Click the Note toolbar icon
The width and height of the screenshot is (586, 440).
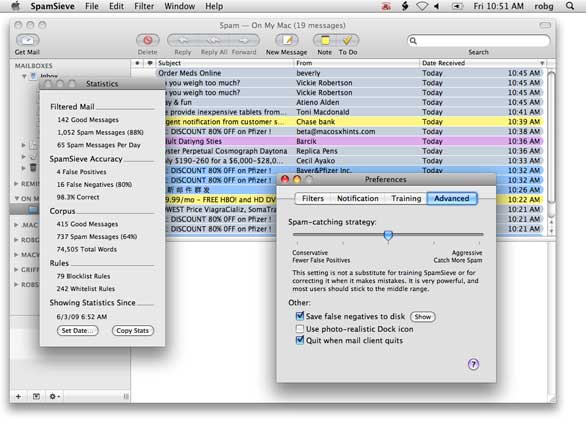(325, 40)
